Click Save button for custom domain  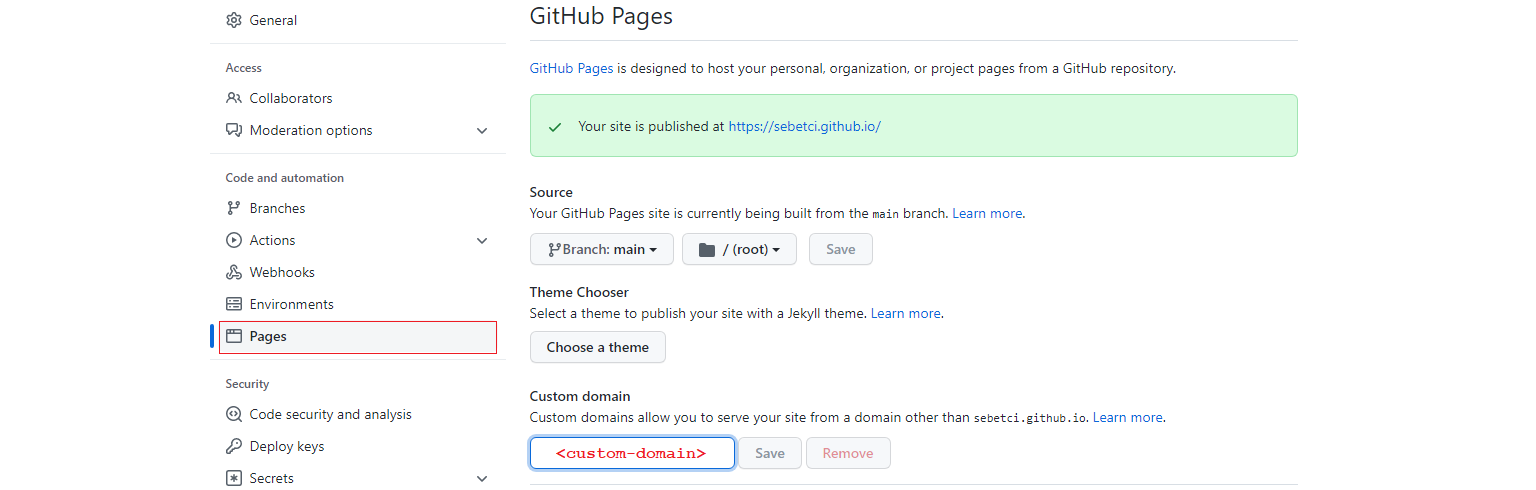click(770, 453)
